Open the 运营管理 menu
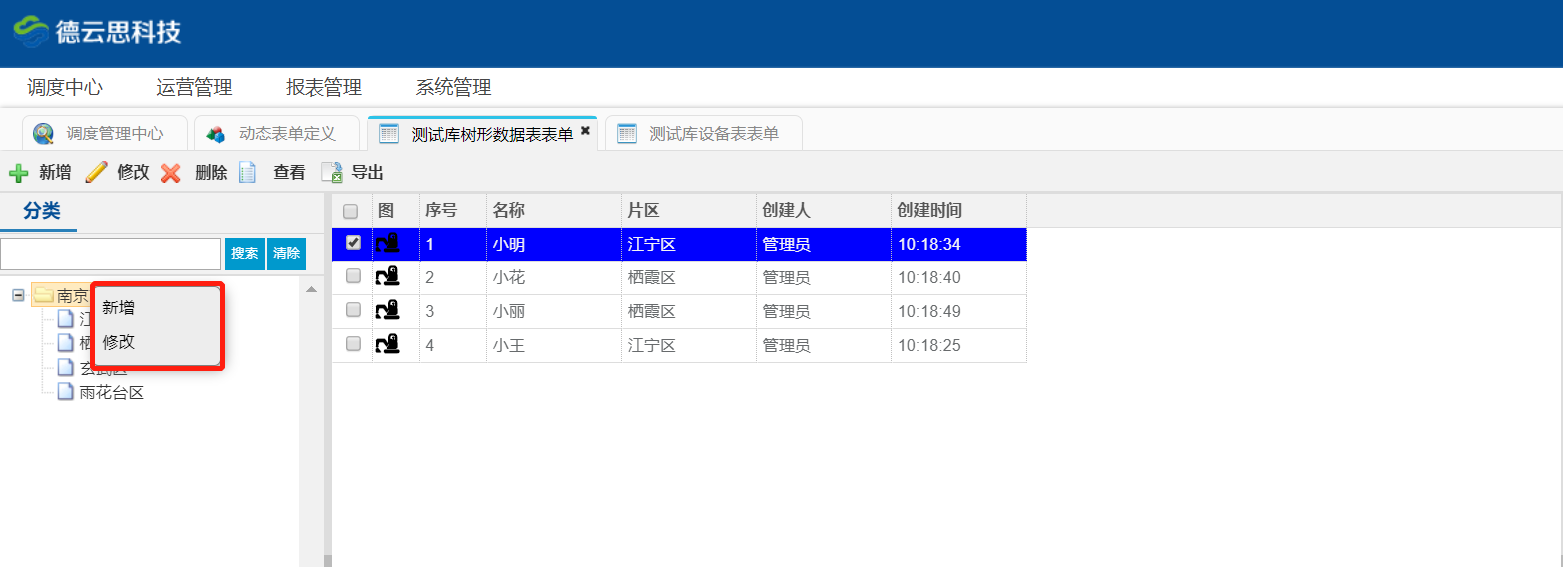 coord(194,88)
